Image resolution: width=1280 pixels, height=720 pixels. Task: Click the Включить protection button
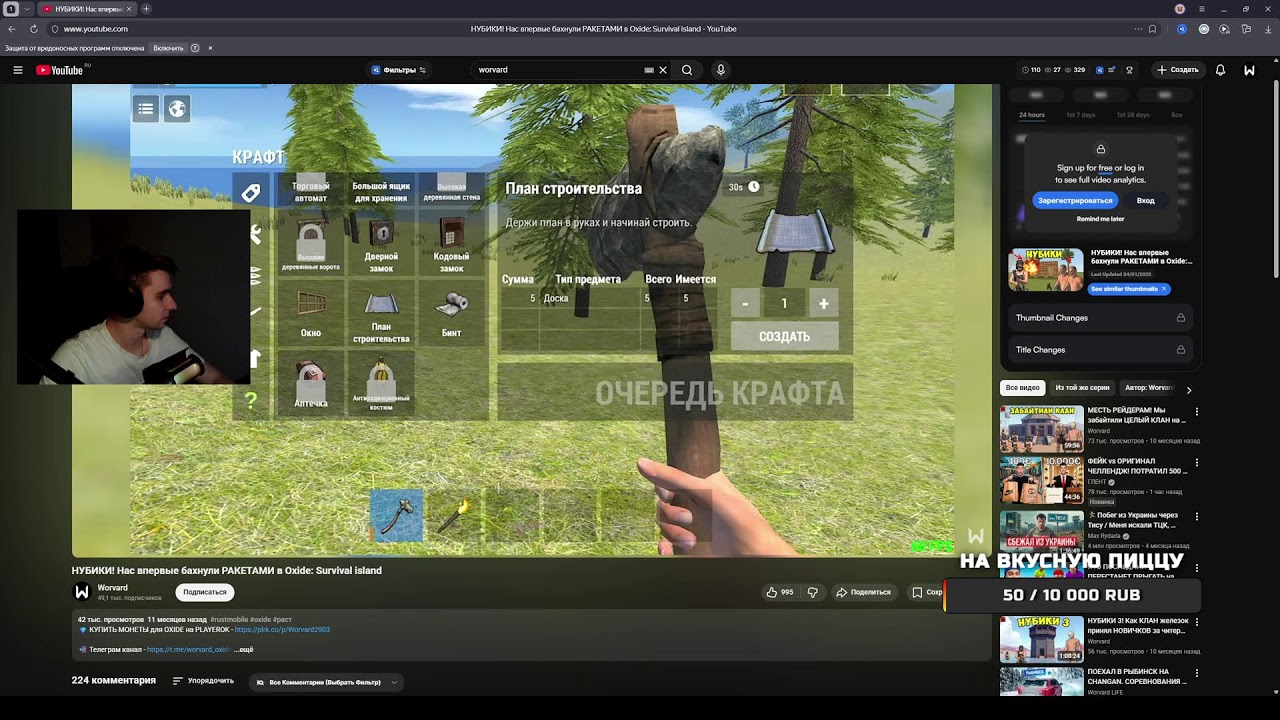[x=168, y=48]
